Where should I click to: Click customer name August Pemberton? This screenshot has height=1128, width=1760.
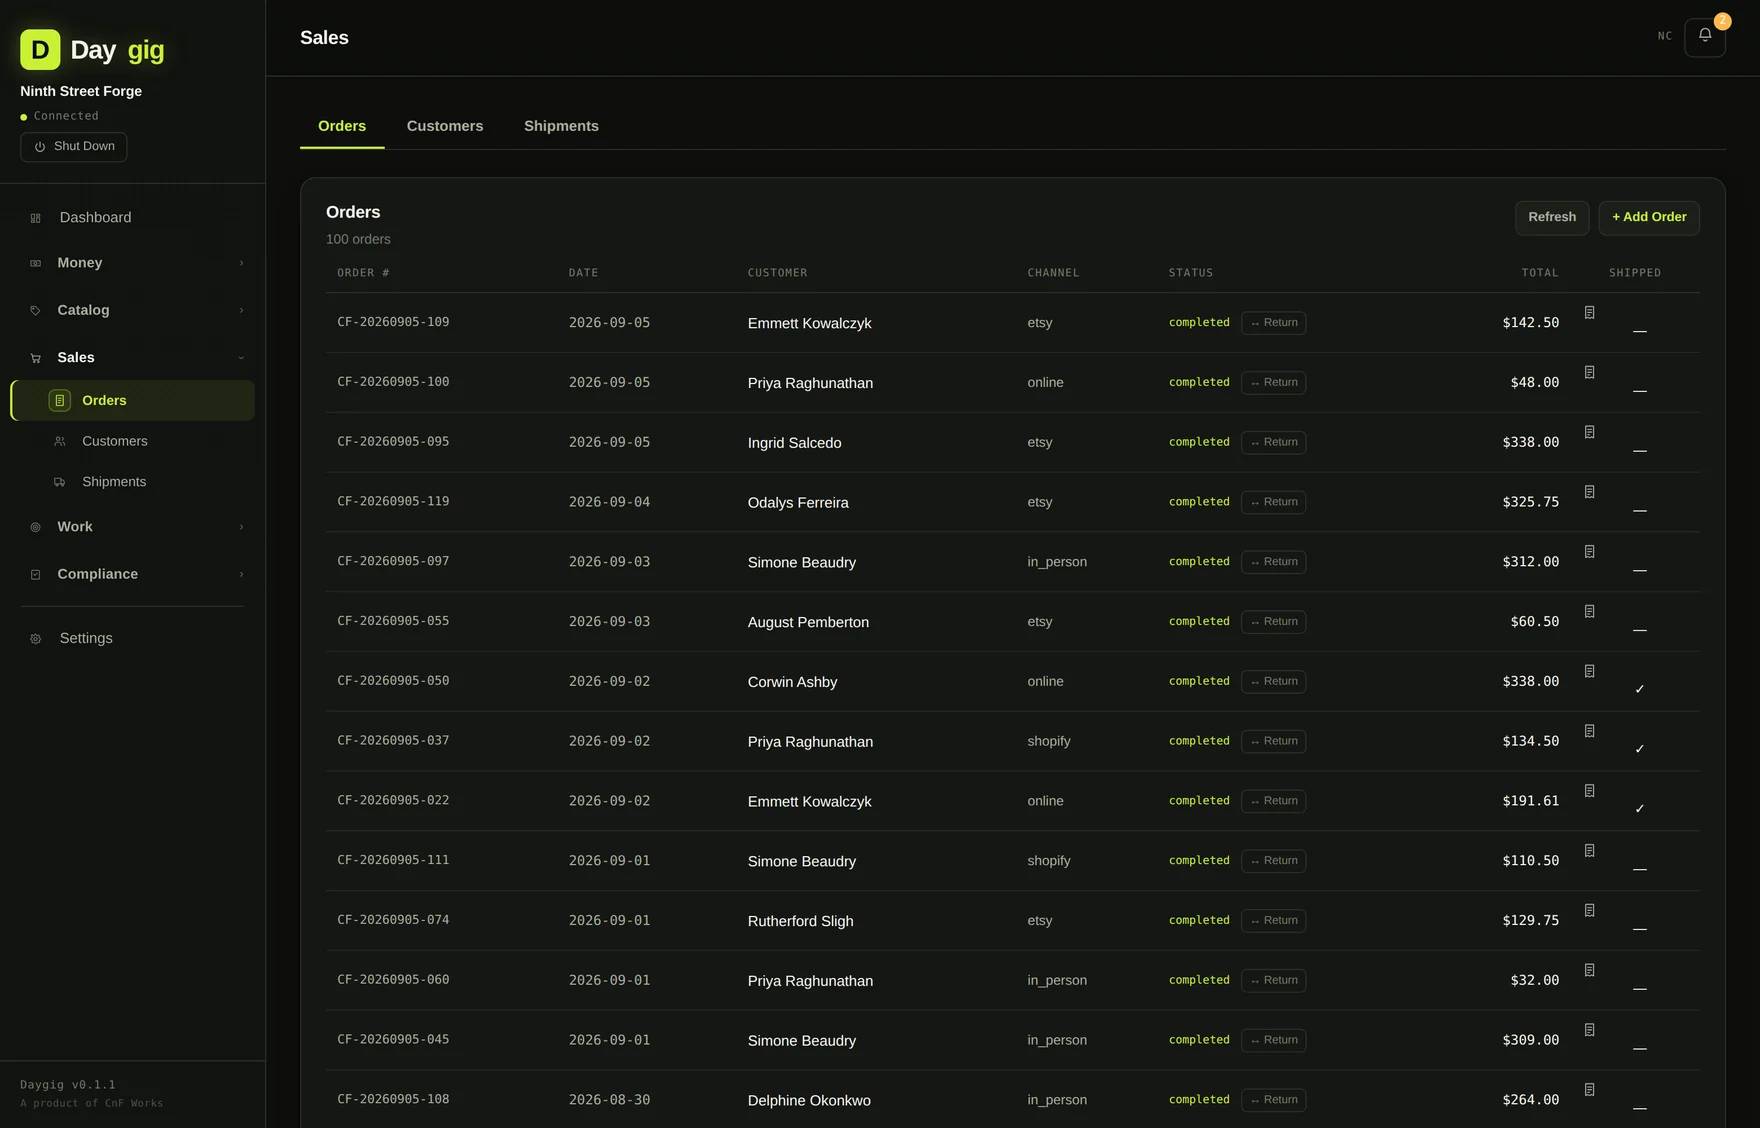coord(808,622)
